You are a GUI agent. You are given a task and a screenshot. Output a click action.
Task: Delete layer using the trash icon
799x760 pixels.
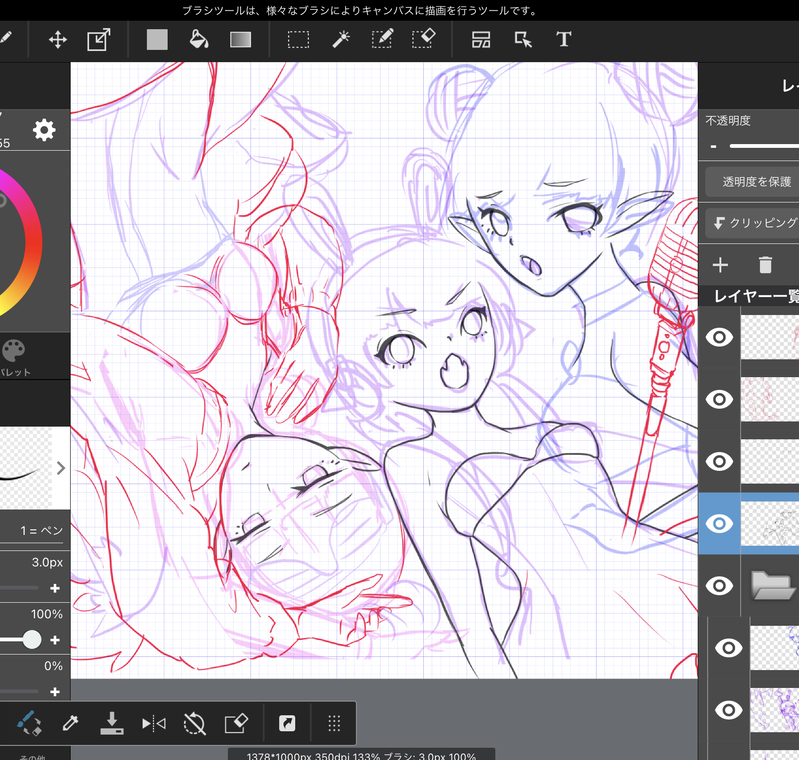(x=765, y=265)
